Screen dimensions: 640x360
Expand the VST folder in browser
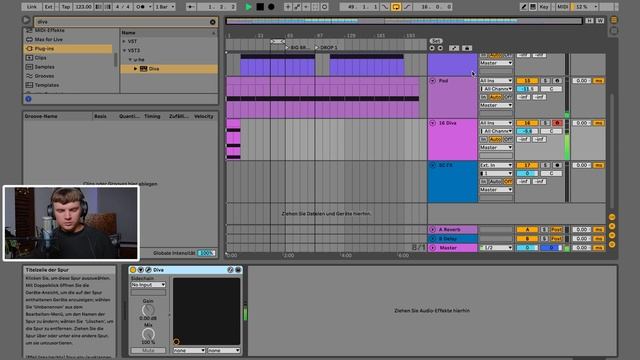point(124,41)
